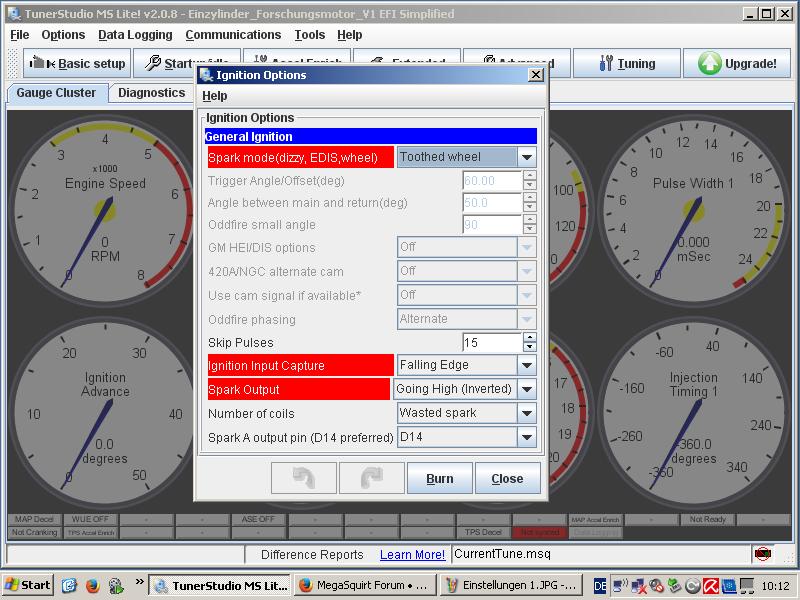Viewport: 800px width, 600px height.
Task: Open Spark A output pin dropdown
Action: coord(526,437)
